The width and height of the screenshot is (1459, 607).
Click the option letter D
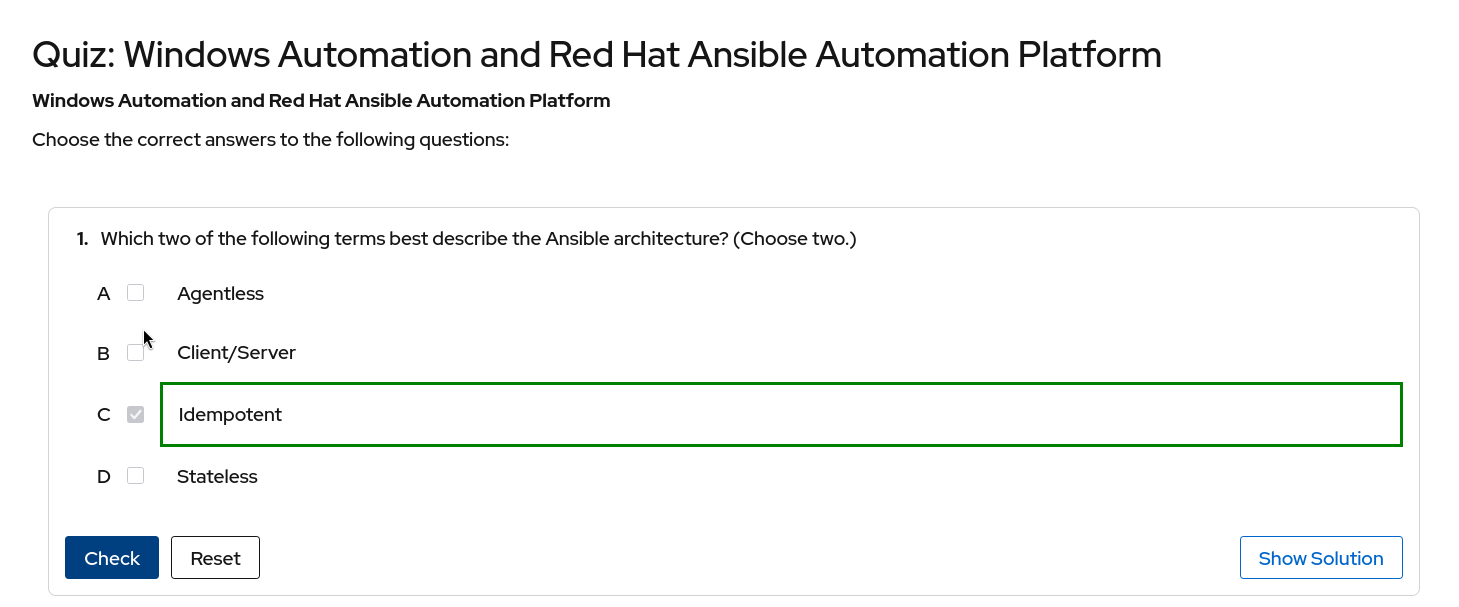coord(103,477)
